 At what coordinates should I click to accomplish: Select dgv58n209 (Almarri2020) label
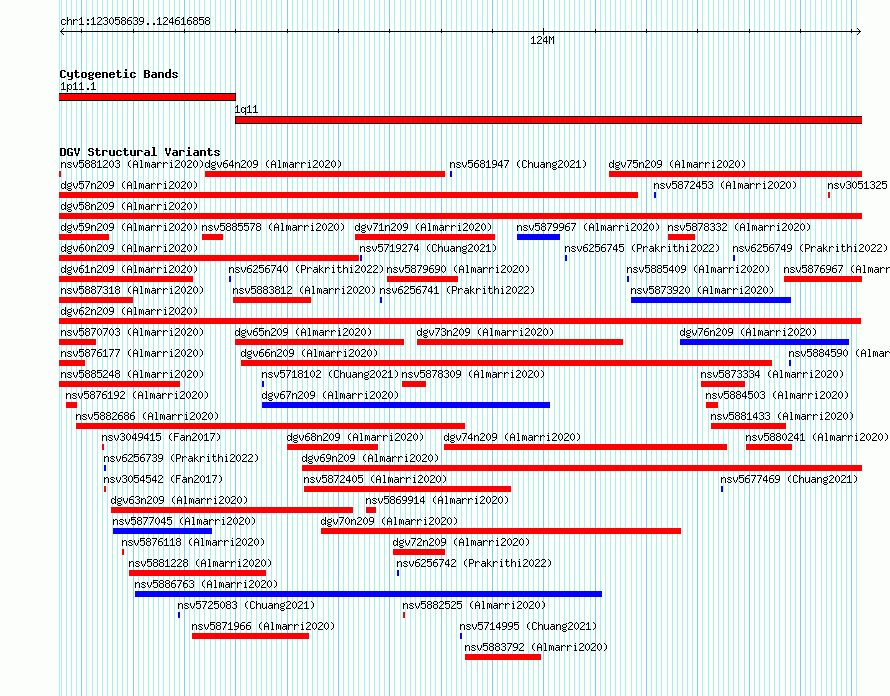(129, 206)
